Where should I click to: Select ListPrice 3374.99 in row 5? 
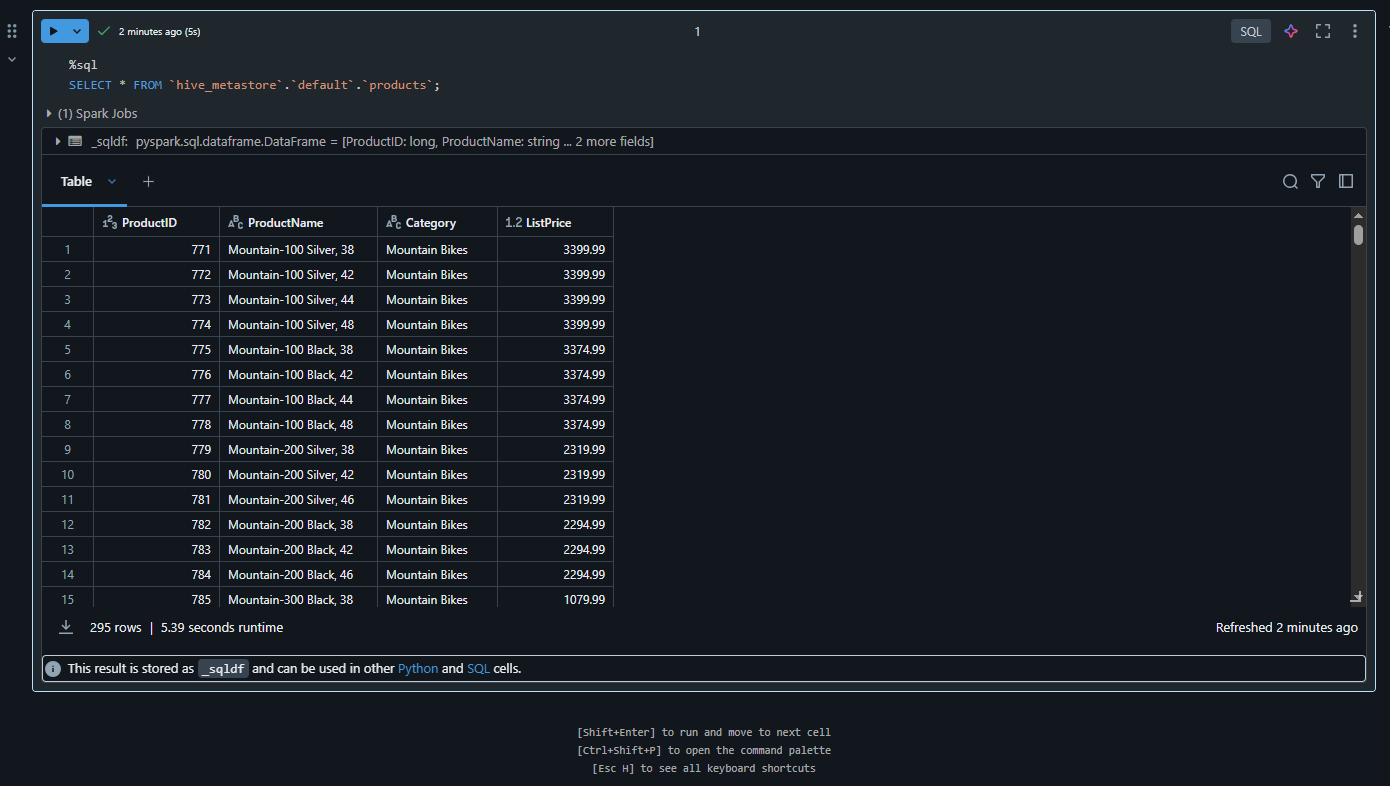click(x=555, y=349)
